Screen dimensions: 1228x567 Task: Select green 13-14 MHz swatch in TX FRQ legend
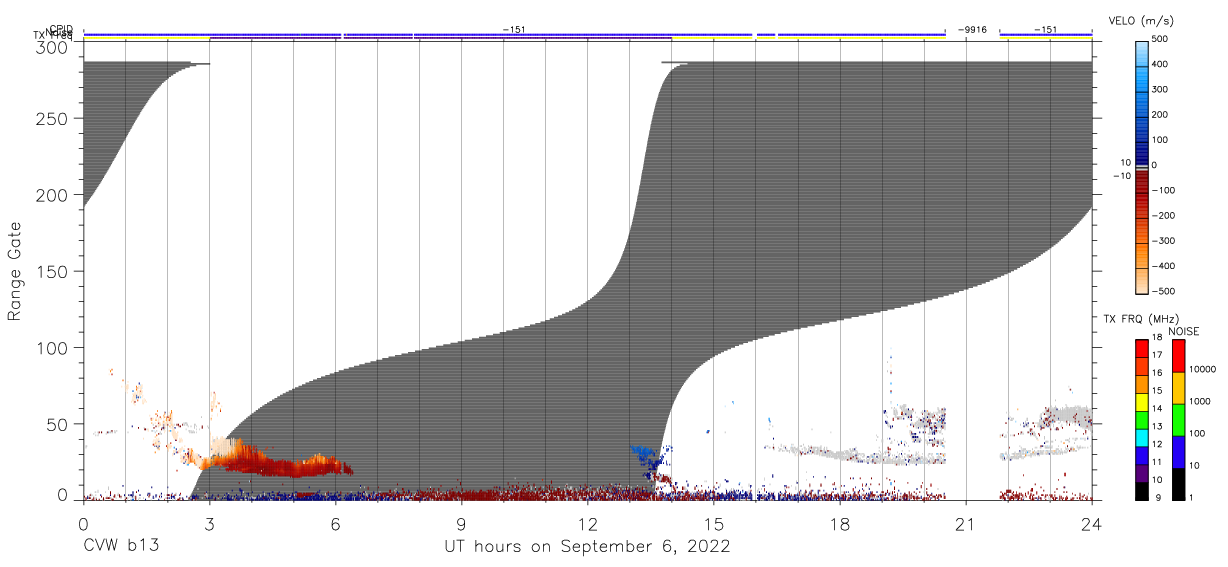(1141, 421)
